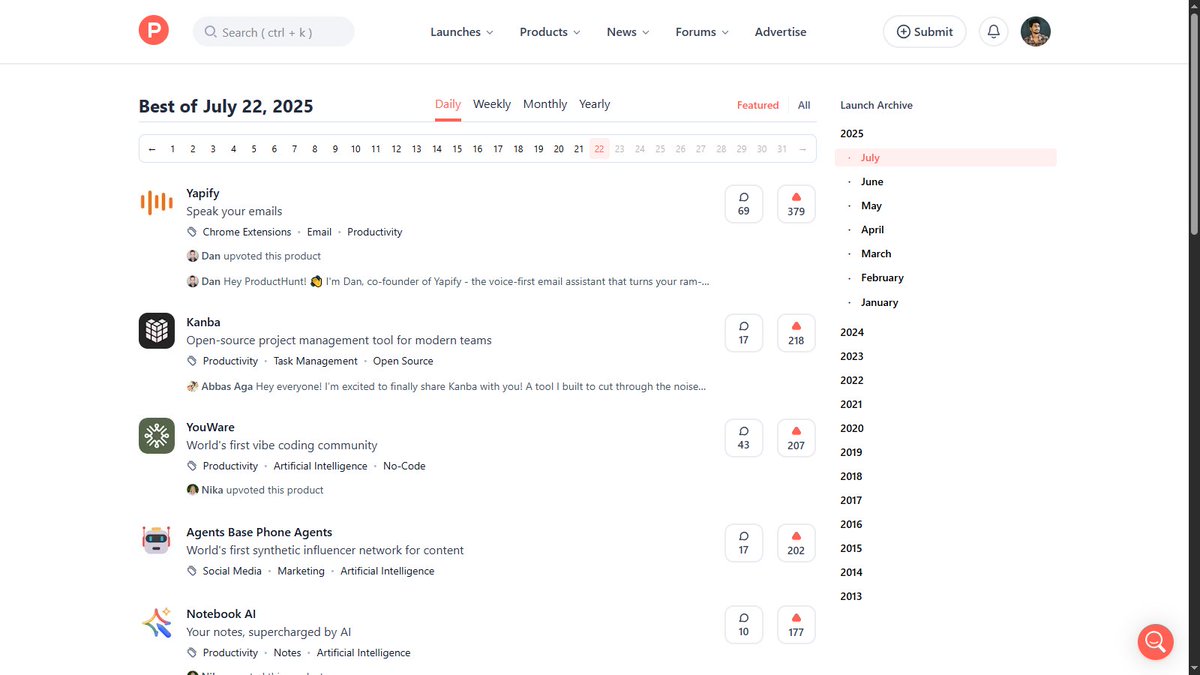The width and height of the screenshot is (1200, 675).
Task: Collapse the 2025 archive year
Action: coord(852,133)
